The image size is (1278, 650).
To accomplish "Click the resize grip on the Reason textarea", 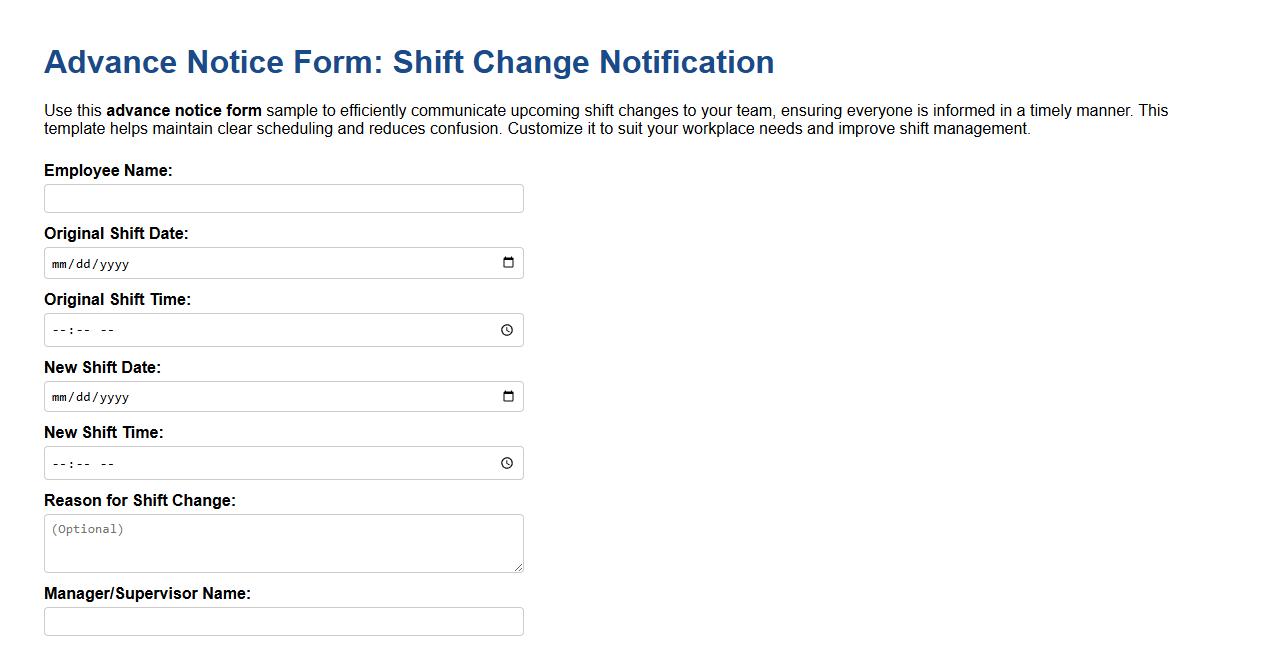I will coord(519,567).
